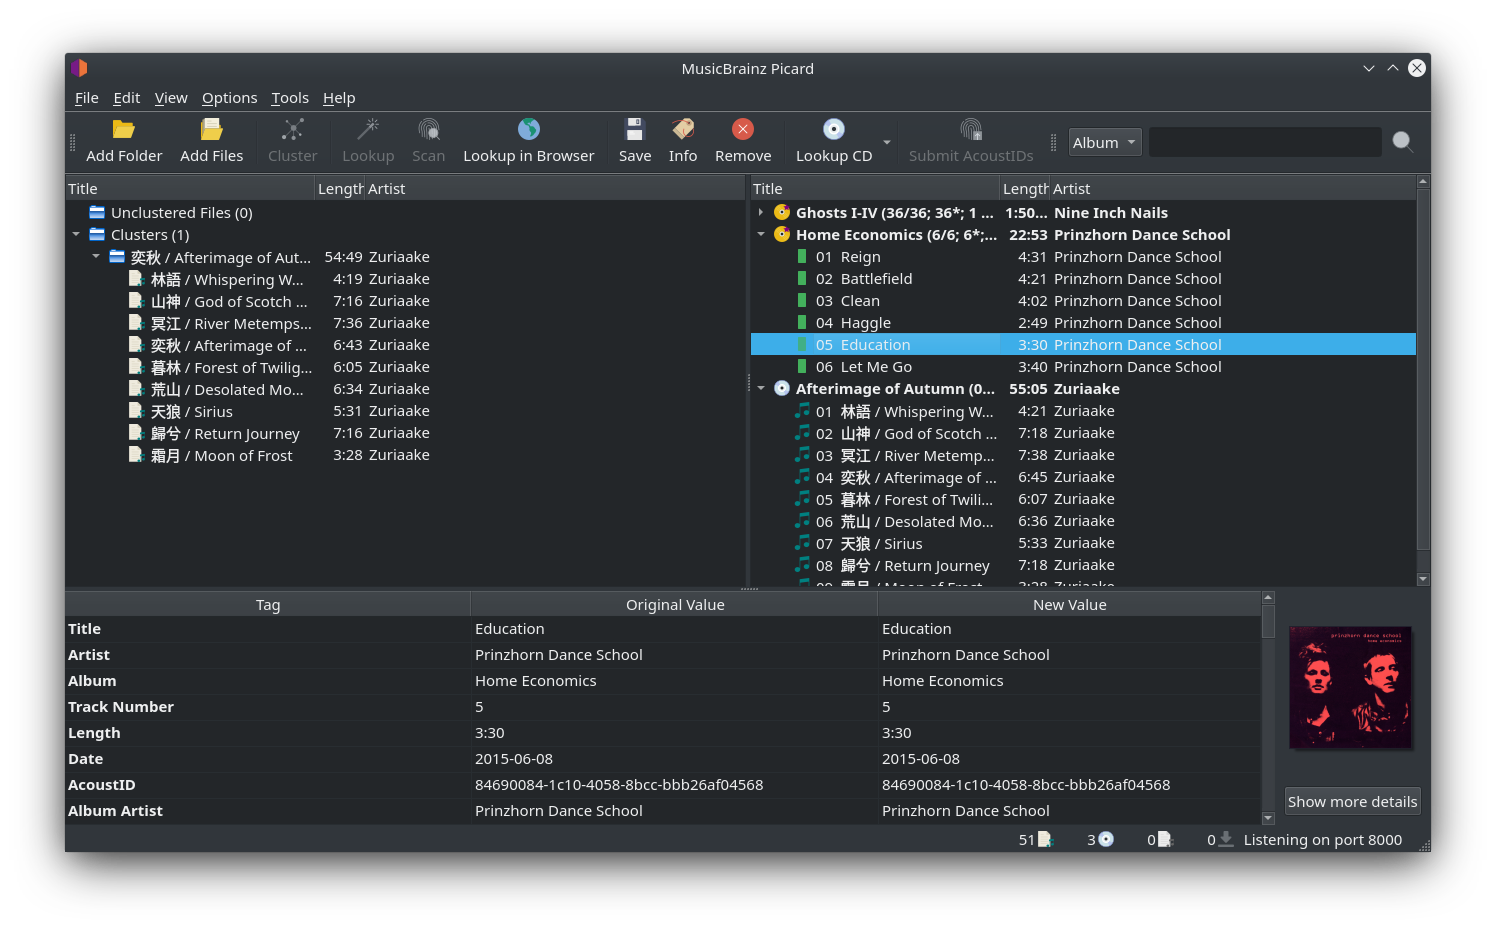Open Lookup in Browser globe icon
This screenshot has width=1496, height=929.
point(528,129)
